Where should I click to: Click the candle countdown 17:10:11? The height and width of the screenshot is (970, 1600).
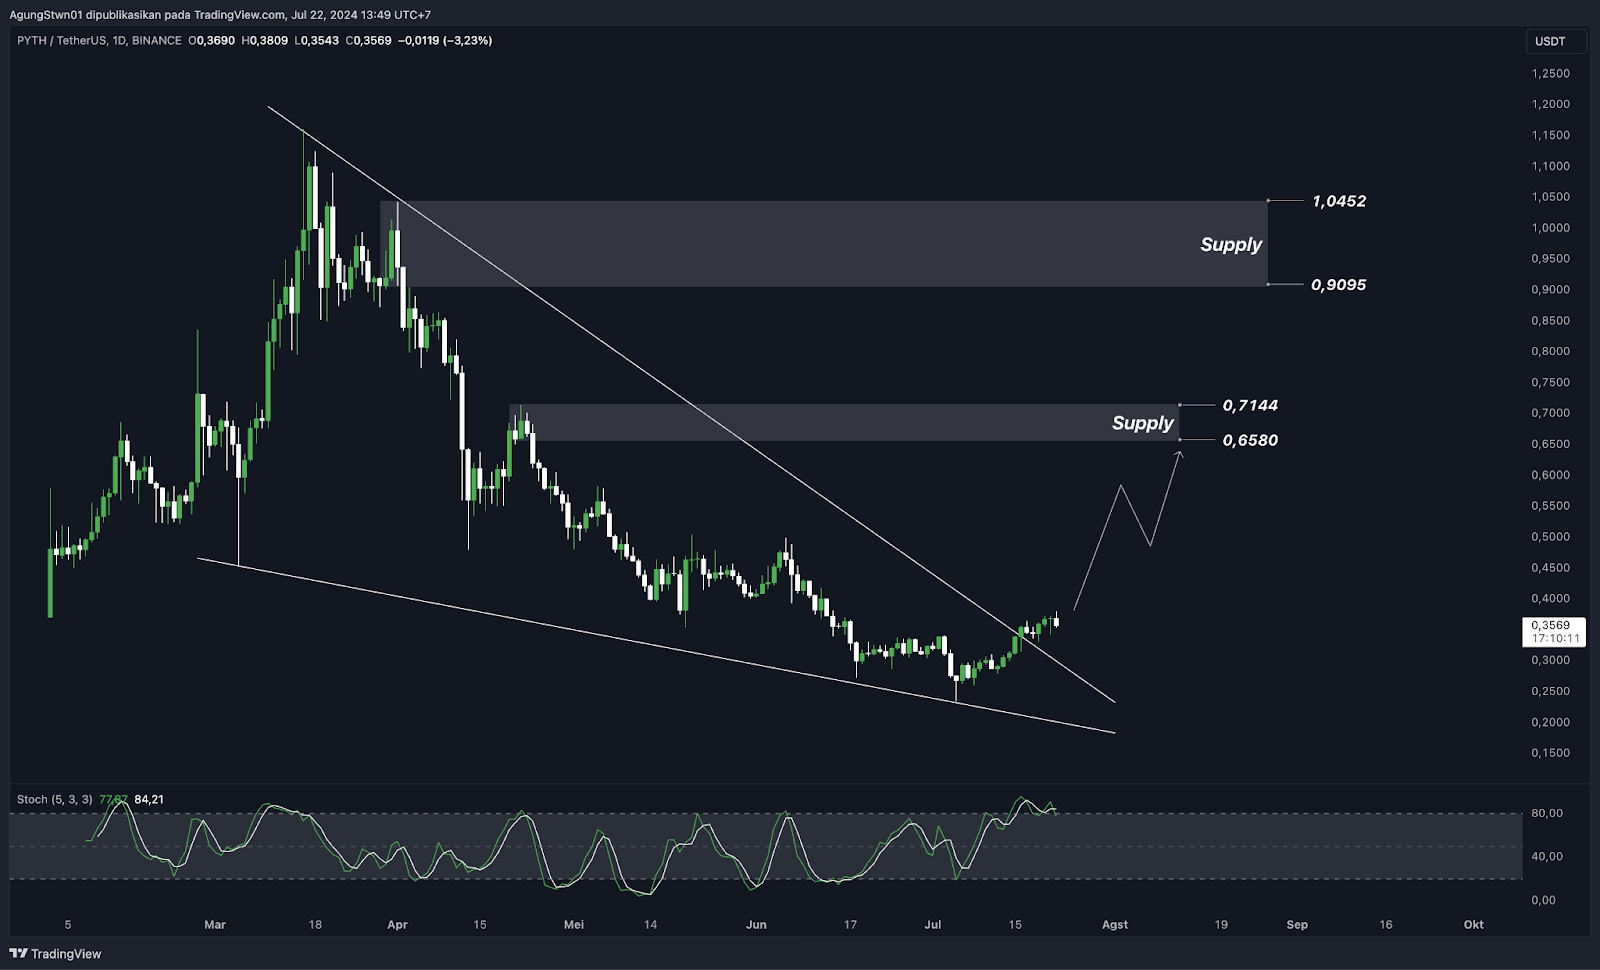pos(1556,638)
